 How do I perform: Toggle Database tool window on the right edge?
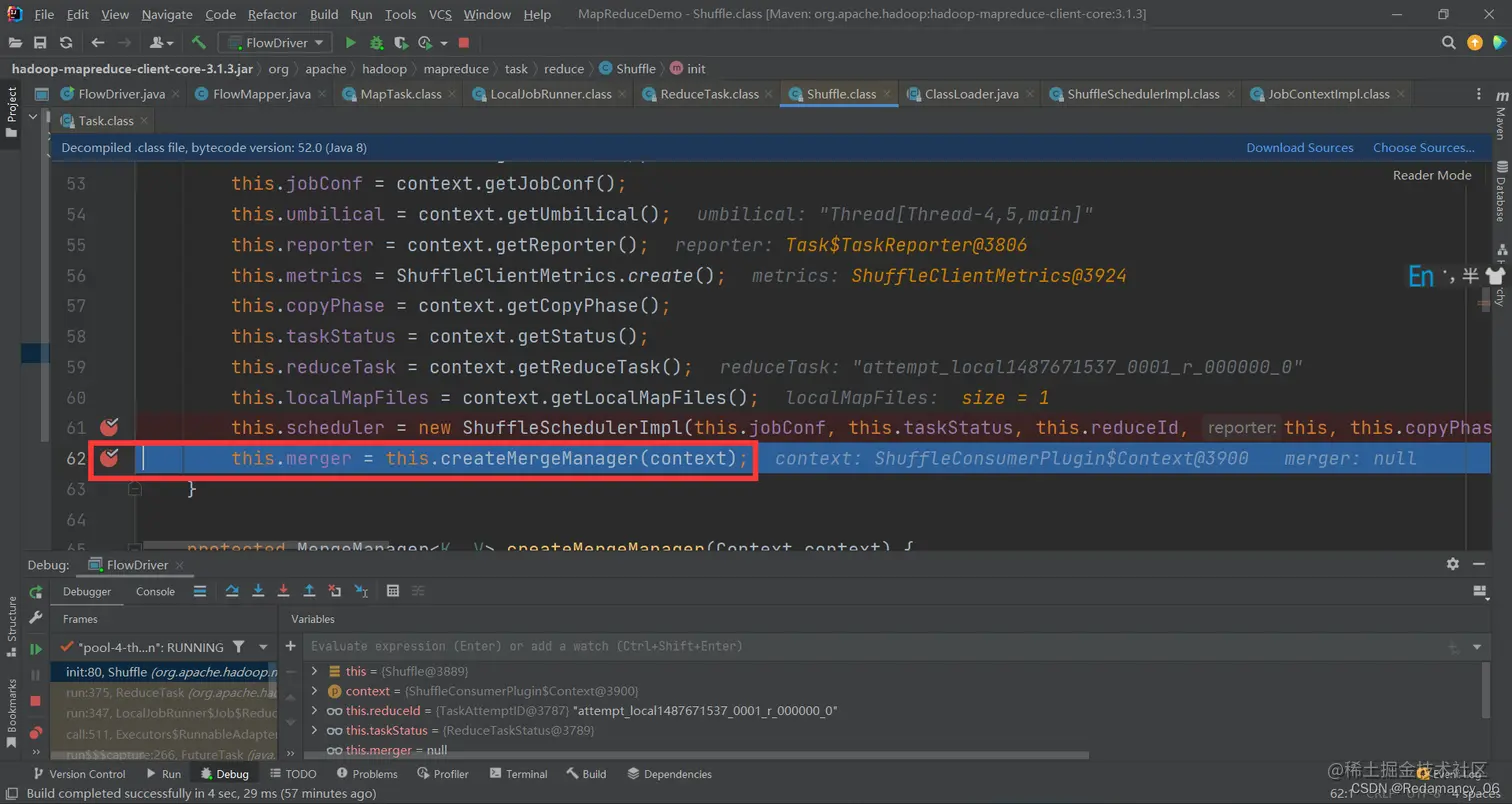pyautogui.click(x=1501, y=191)
